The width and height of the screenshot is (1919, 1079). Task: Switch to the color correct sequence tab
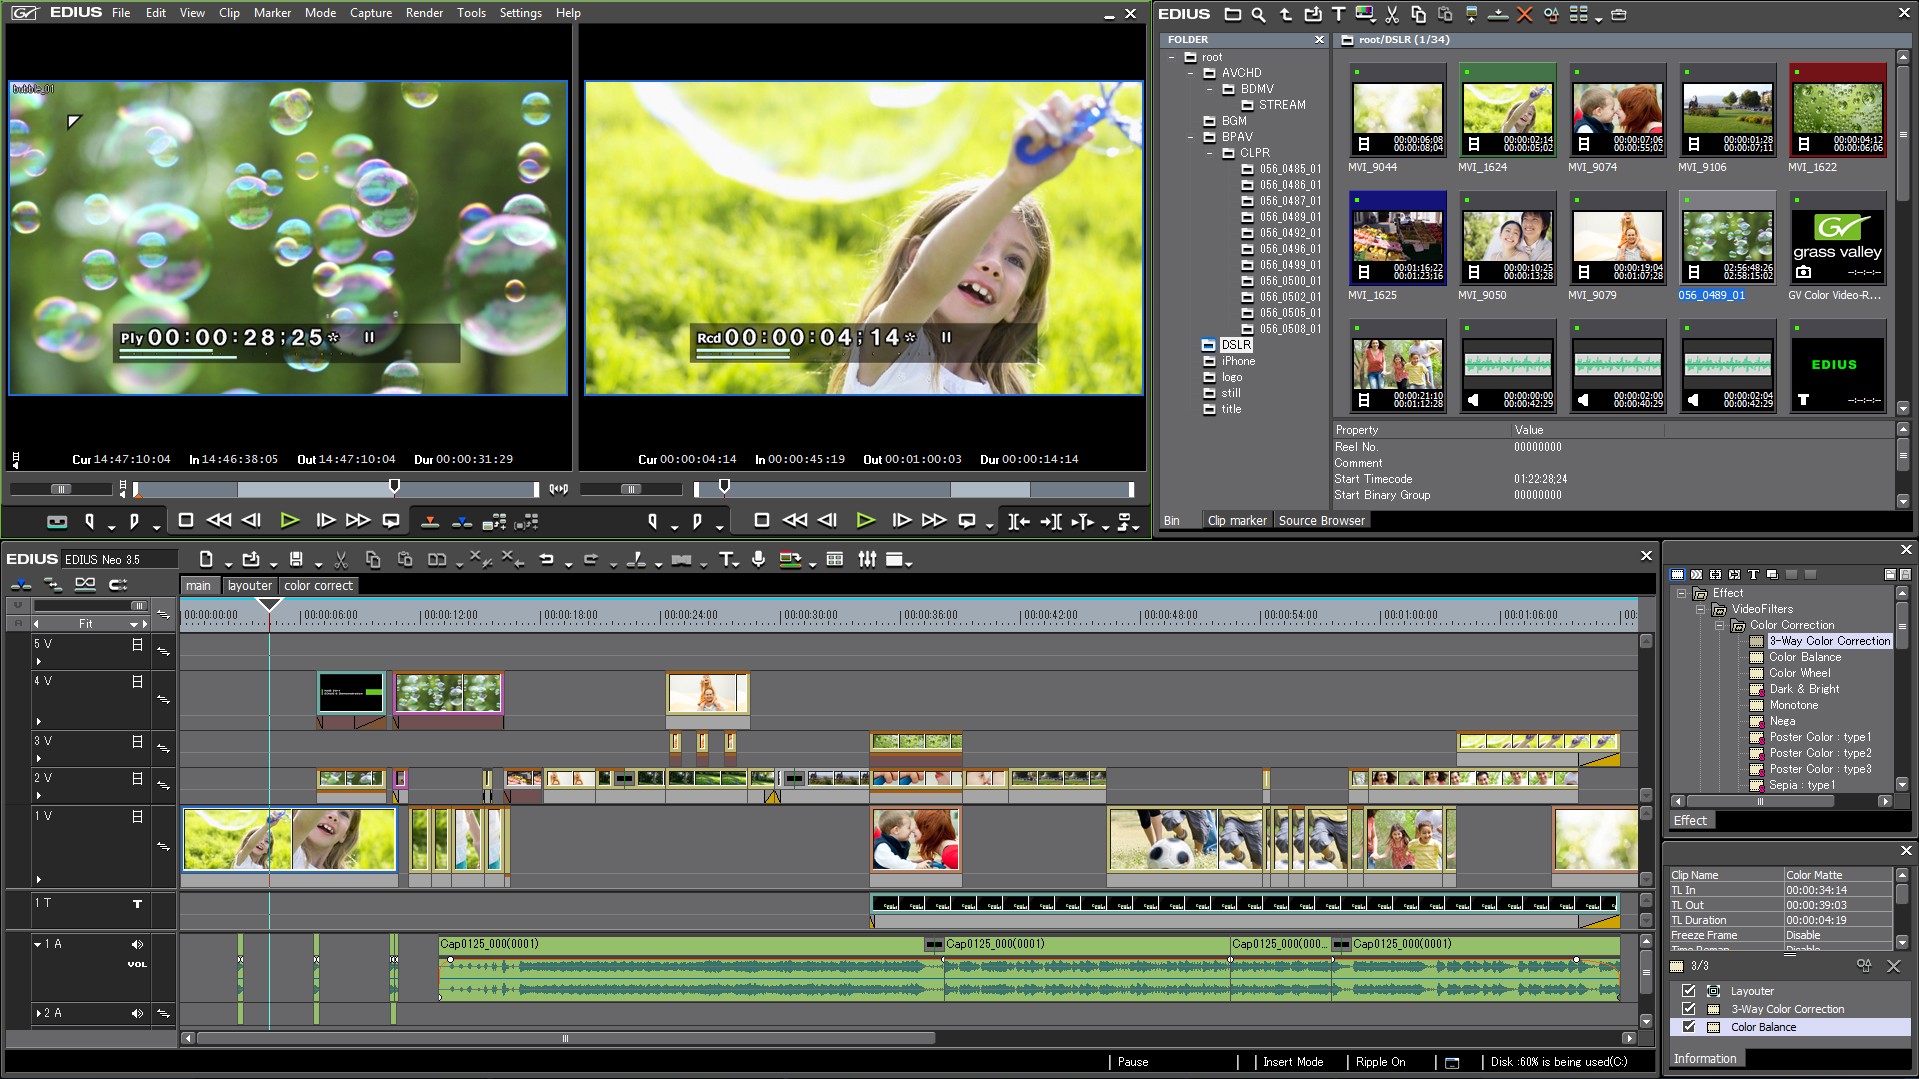318,586
